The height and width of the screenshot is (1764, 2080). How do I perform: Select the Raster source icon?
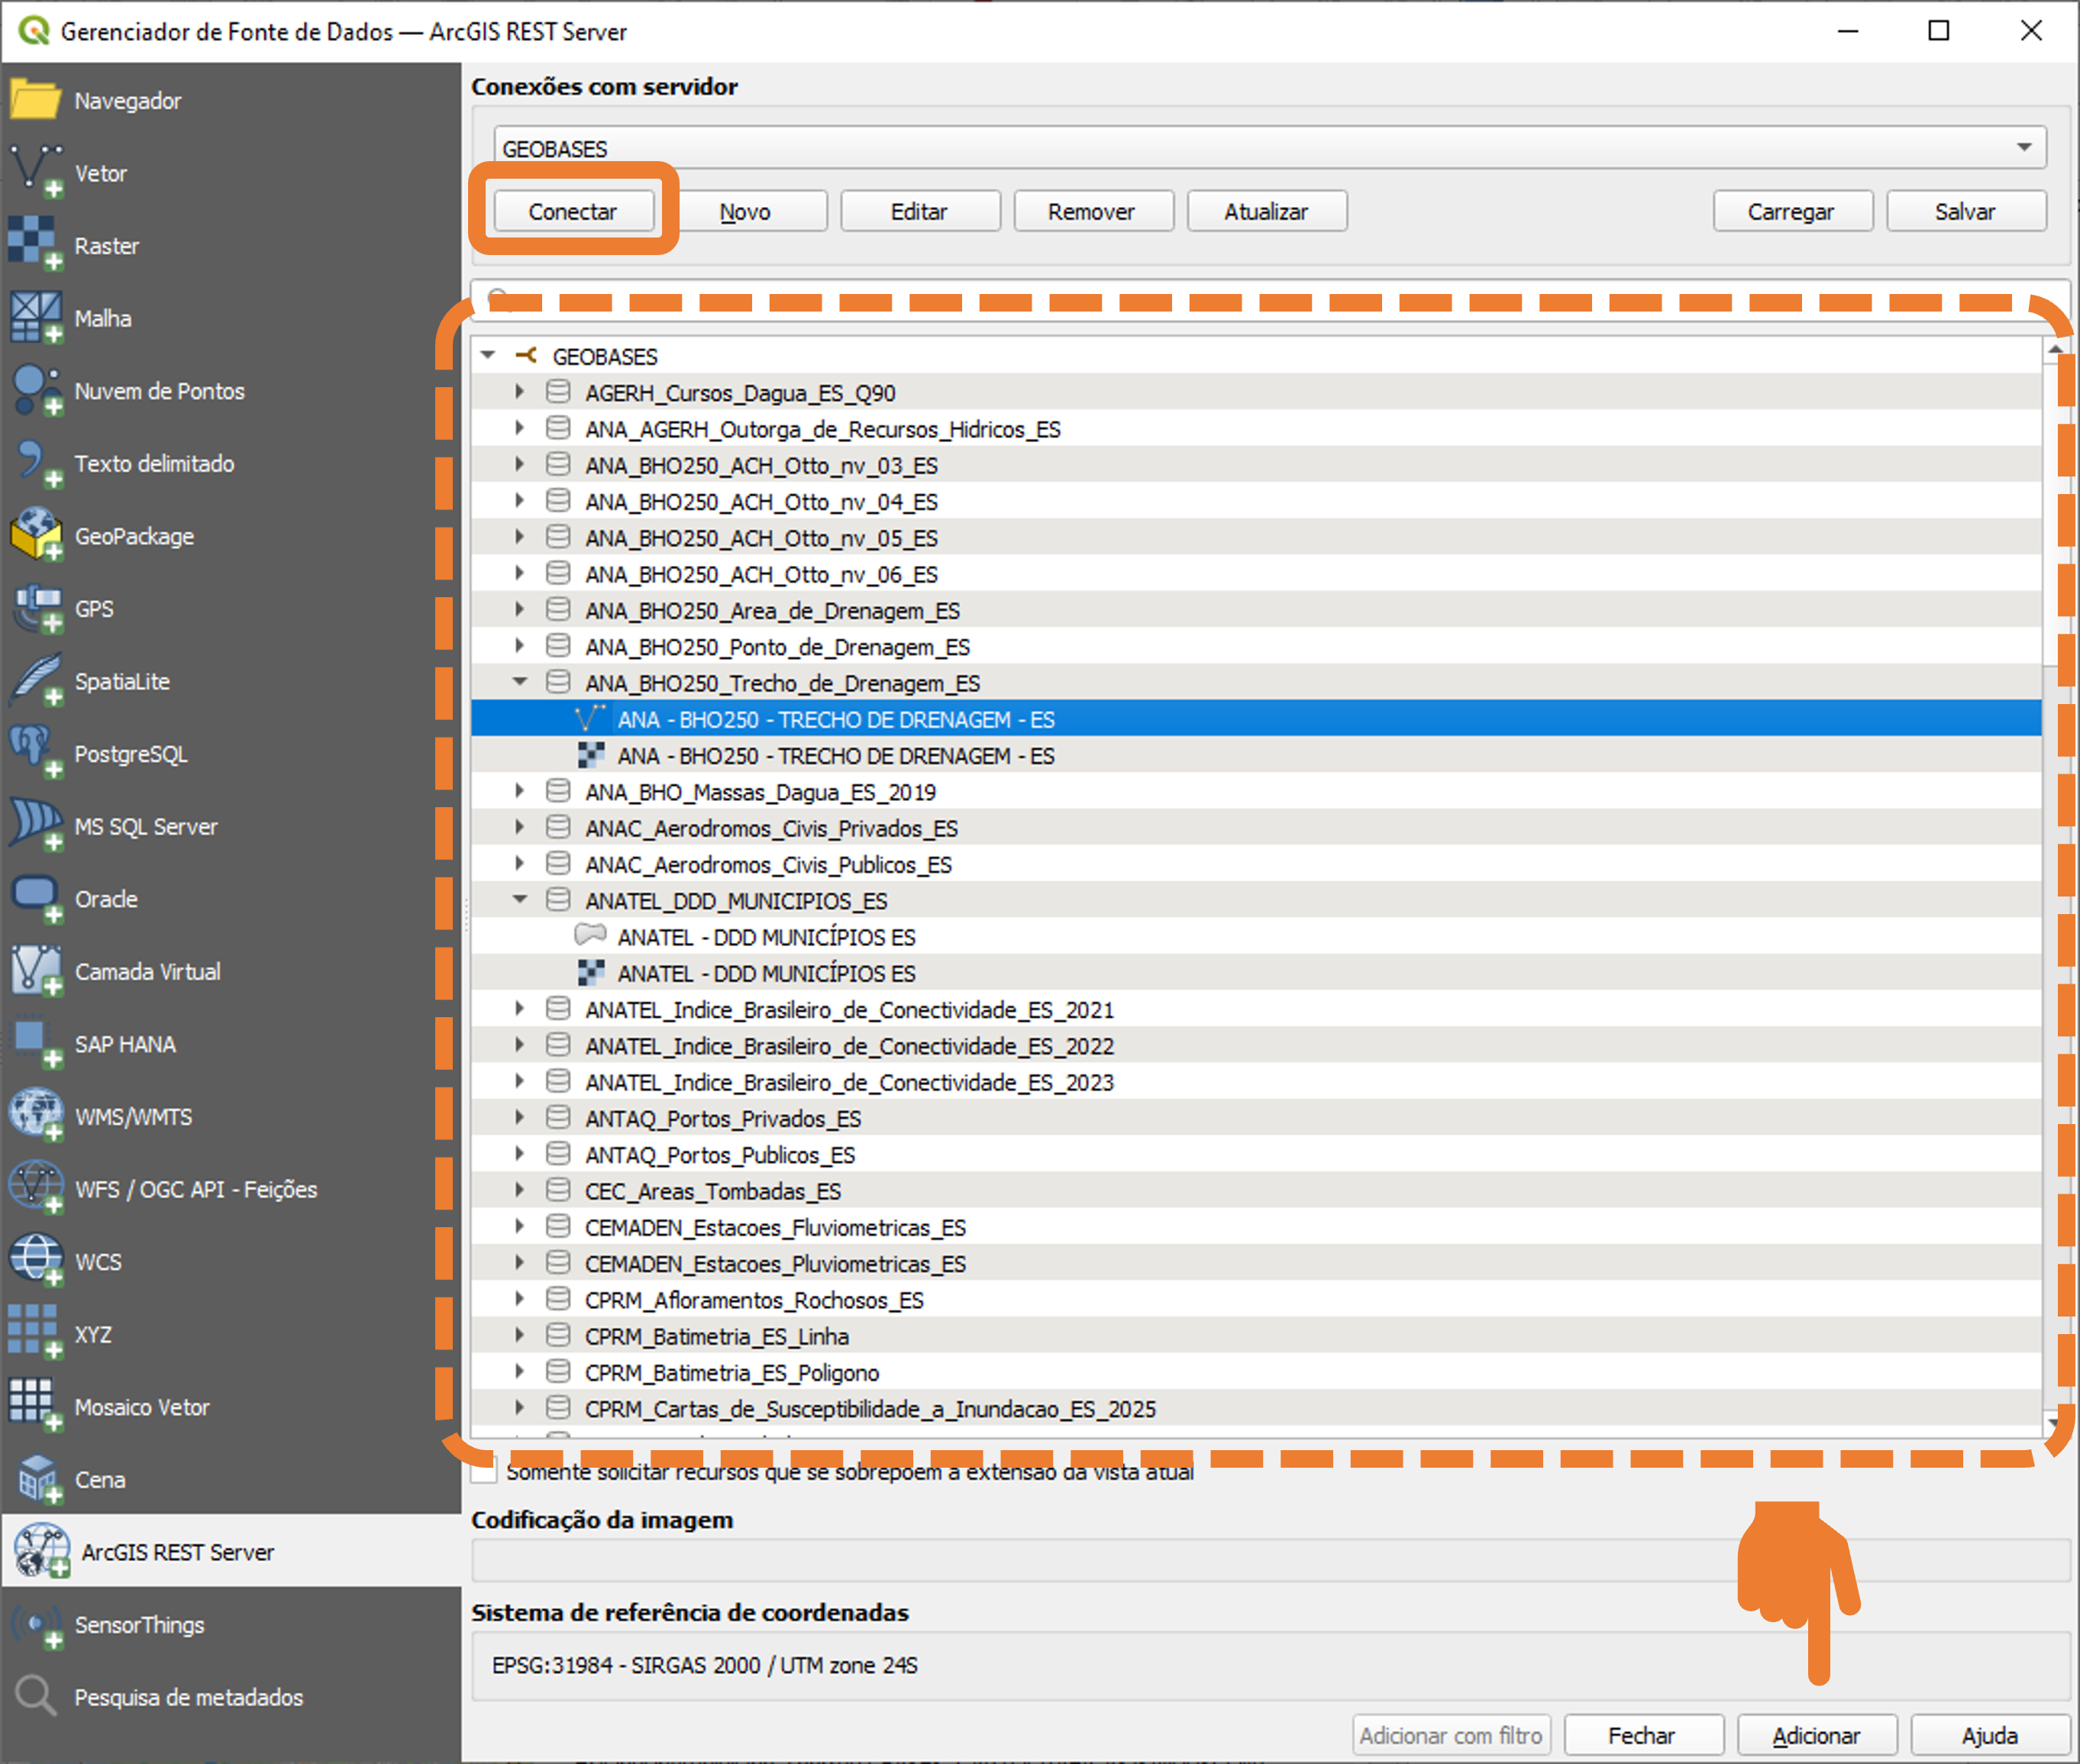point(36,245)
